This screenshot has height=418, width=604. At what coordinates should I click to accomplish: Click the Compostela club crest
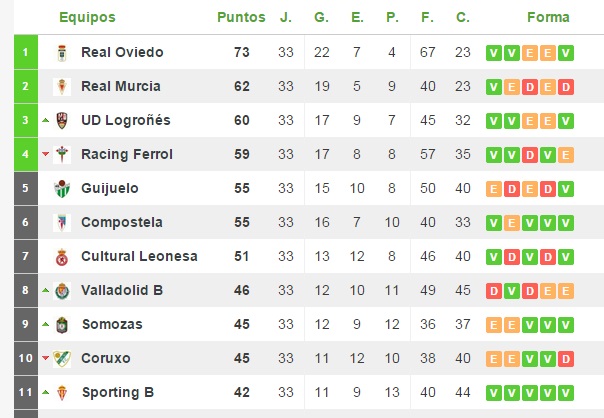click(x=62, y=223)
